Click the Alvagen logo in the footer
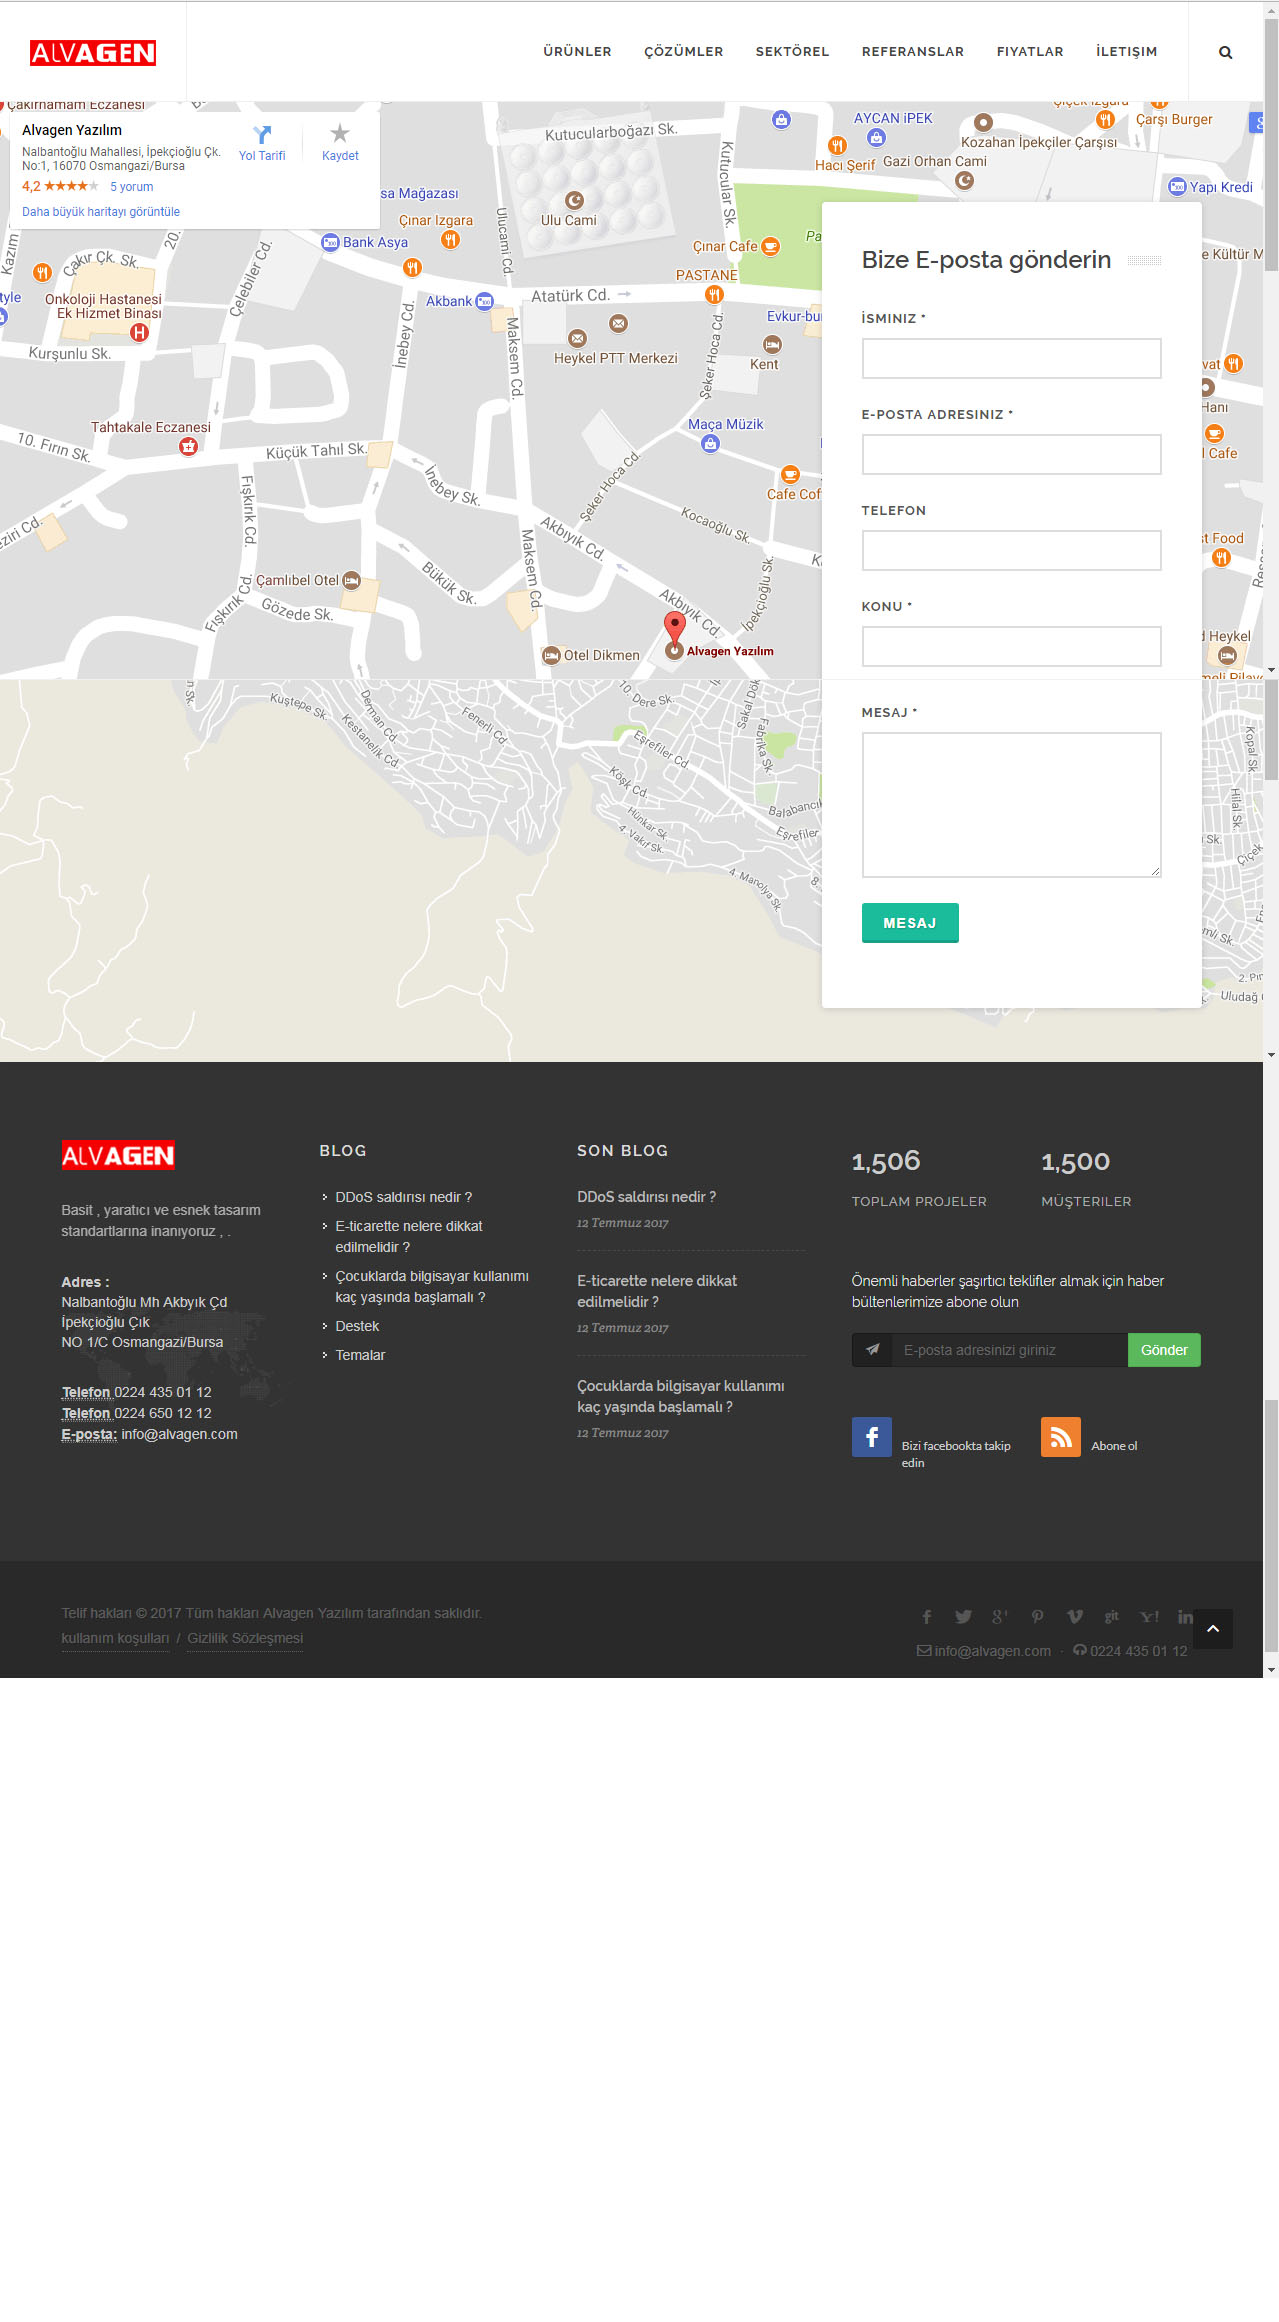 pyautogui.click(x=118, y=1155)
